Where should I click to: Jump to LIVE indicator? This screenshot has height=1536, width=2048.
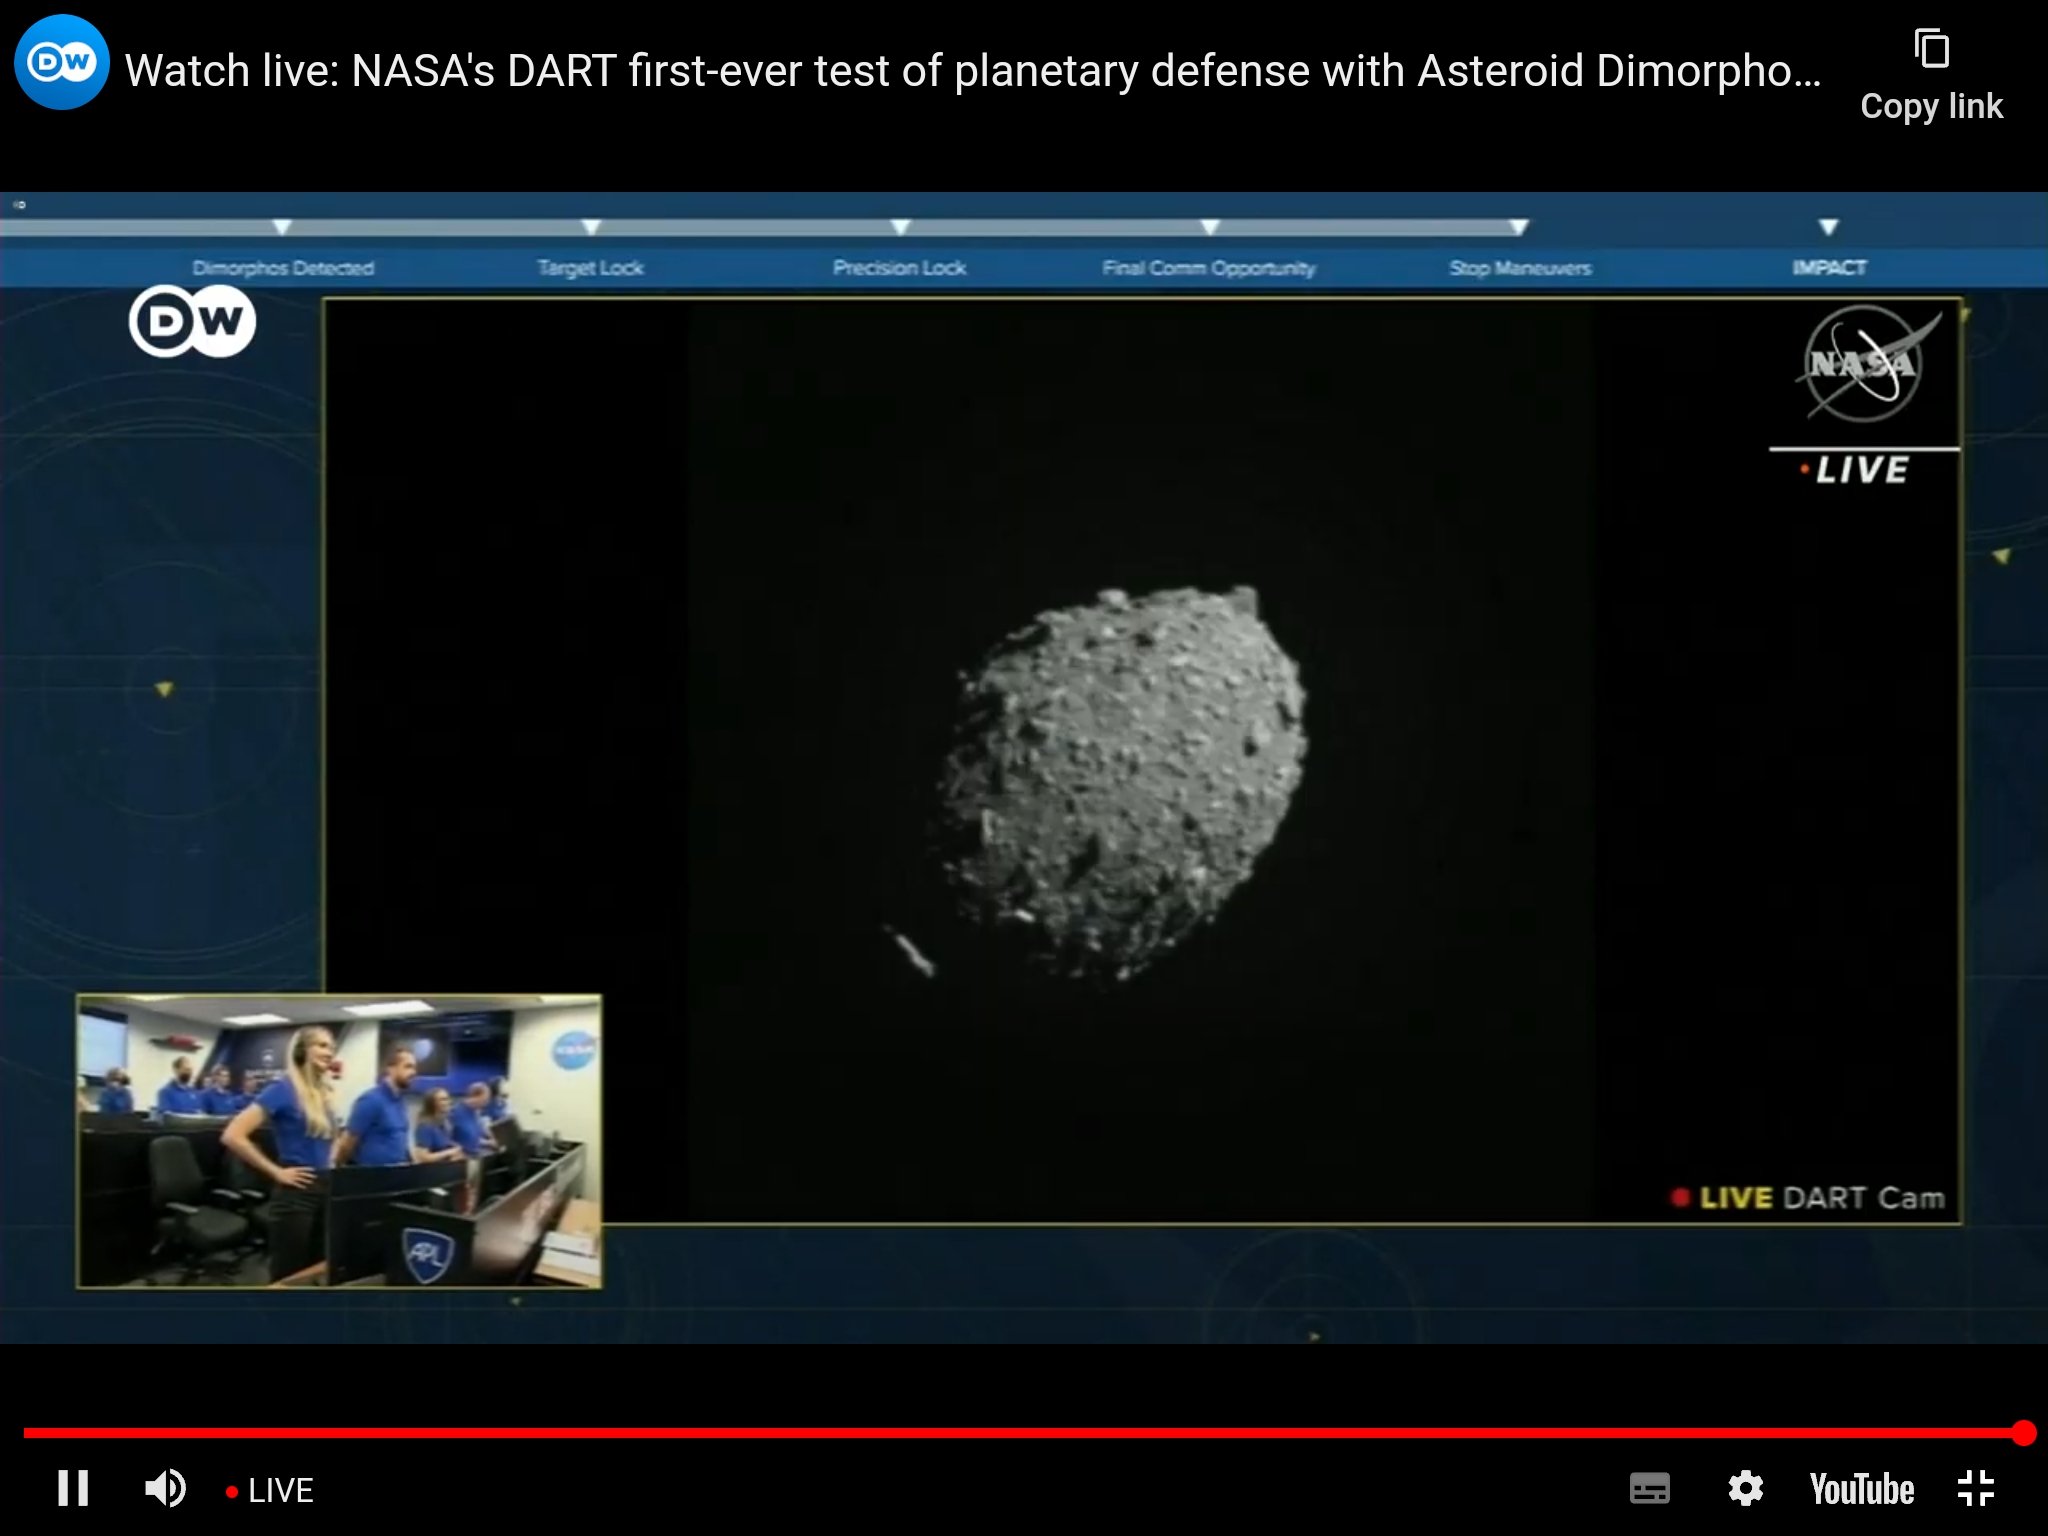(271, 1491)
